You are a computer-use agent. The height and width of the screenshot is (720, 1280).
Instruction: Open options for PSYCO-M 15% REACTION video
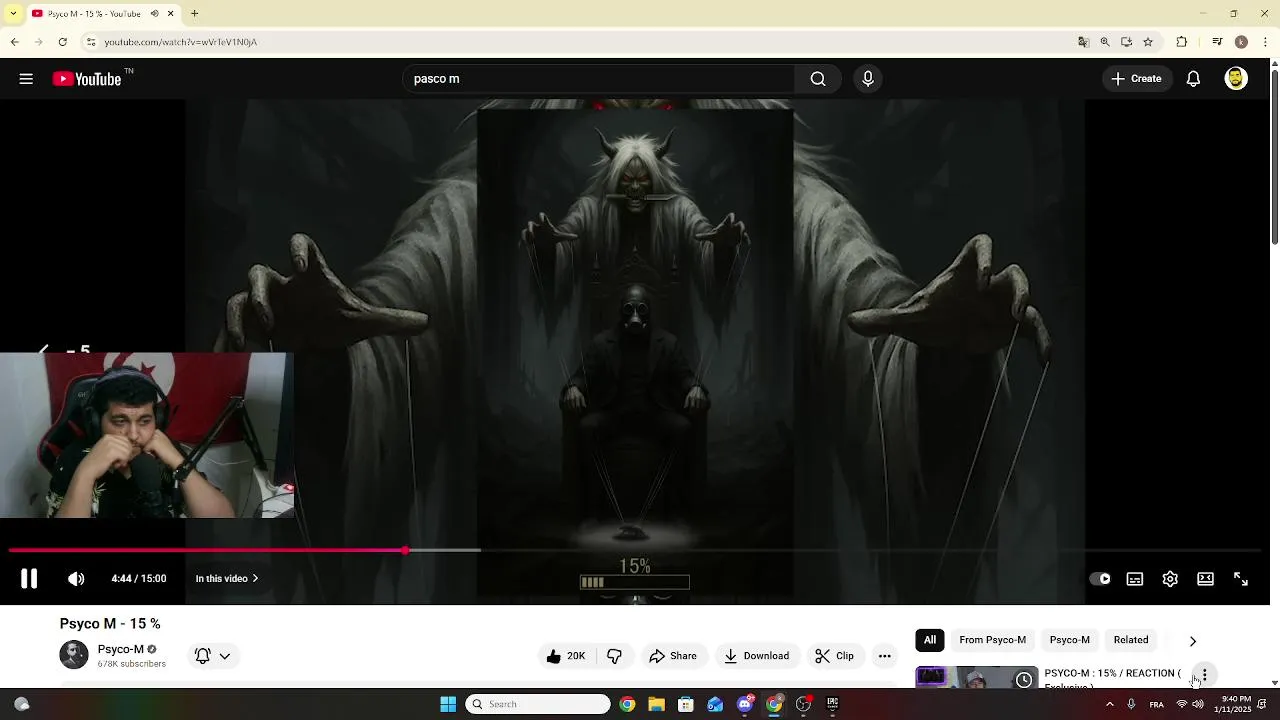(1205, 675)
